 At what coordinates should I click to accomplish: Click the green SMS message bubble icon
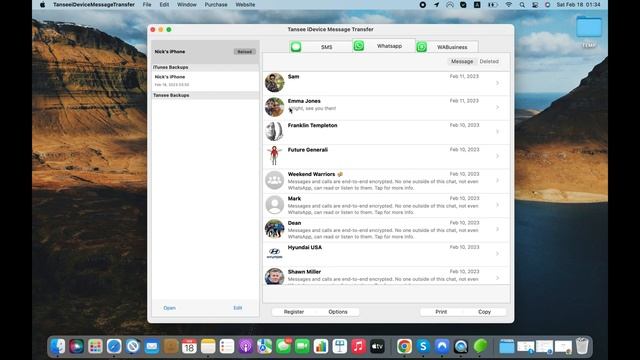[296, 47]
